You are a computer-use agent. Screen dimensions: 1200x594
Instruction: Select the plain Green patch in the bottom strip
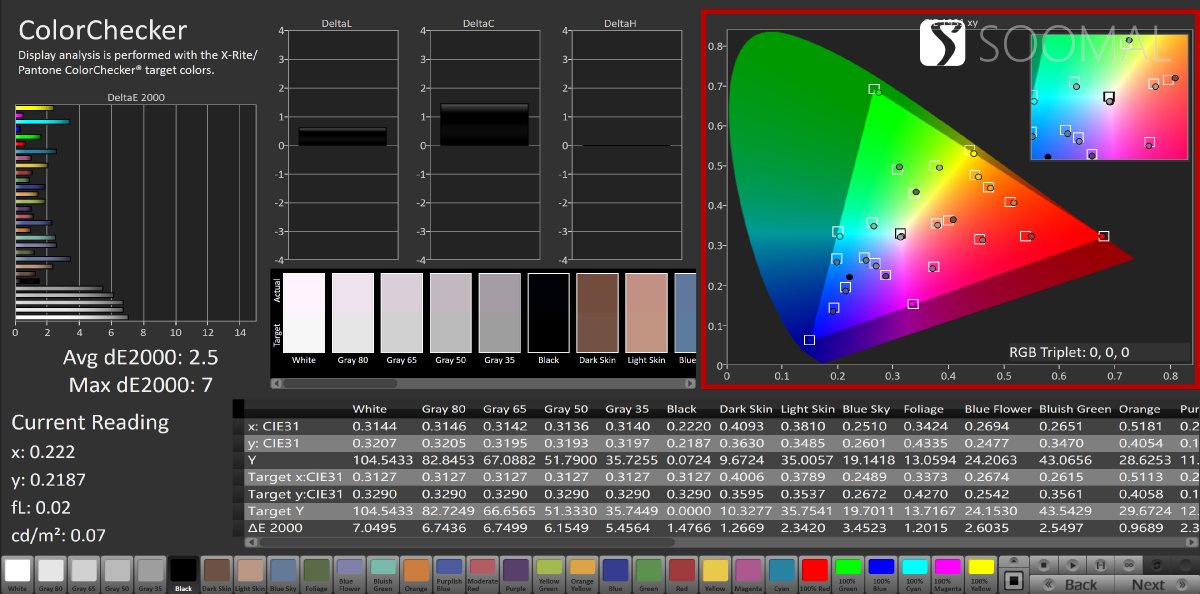pyautogui.click(x=649, y=573)
